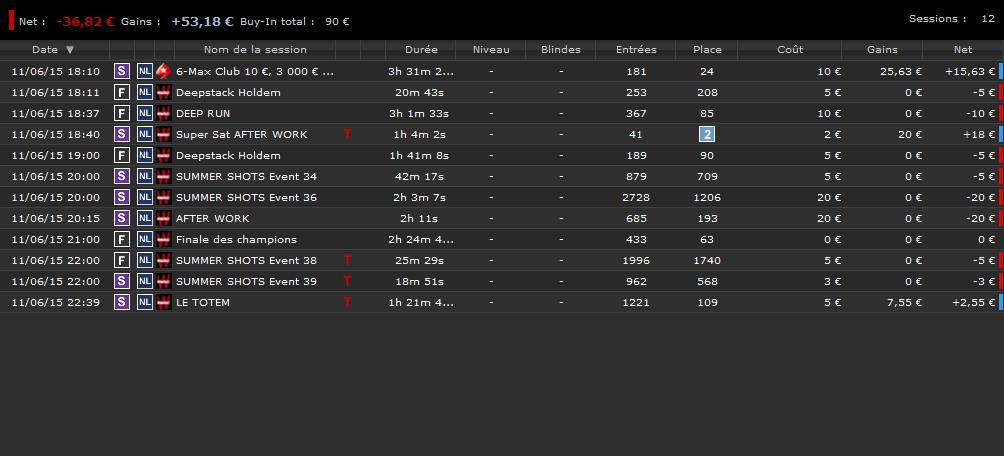Click the gains value 25,63 €
This screenshot has width=1004, height=456.
(x=901, y=72)
